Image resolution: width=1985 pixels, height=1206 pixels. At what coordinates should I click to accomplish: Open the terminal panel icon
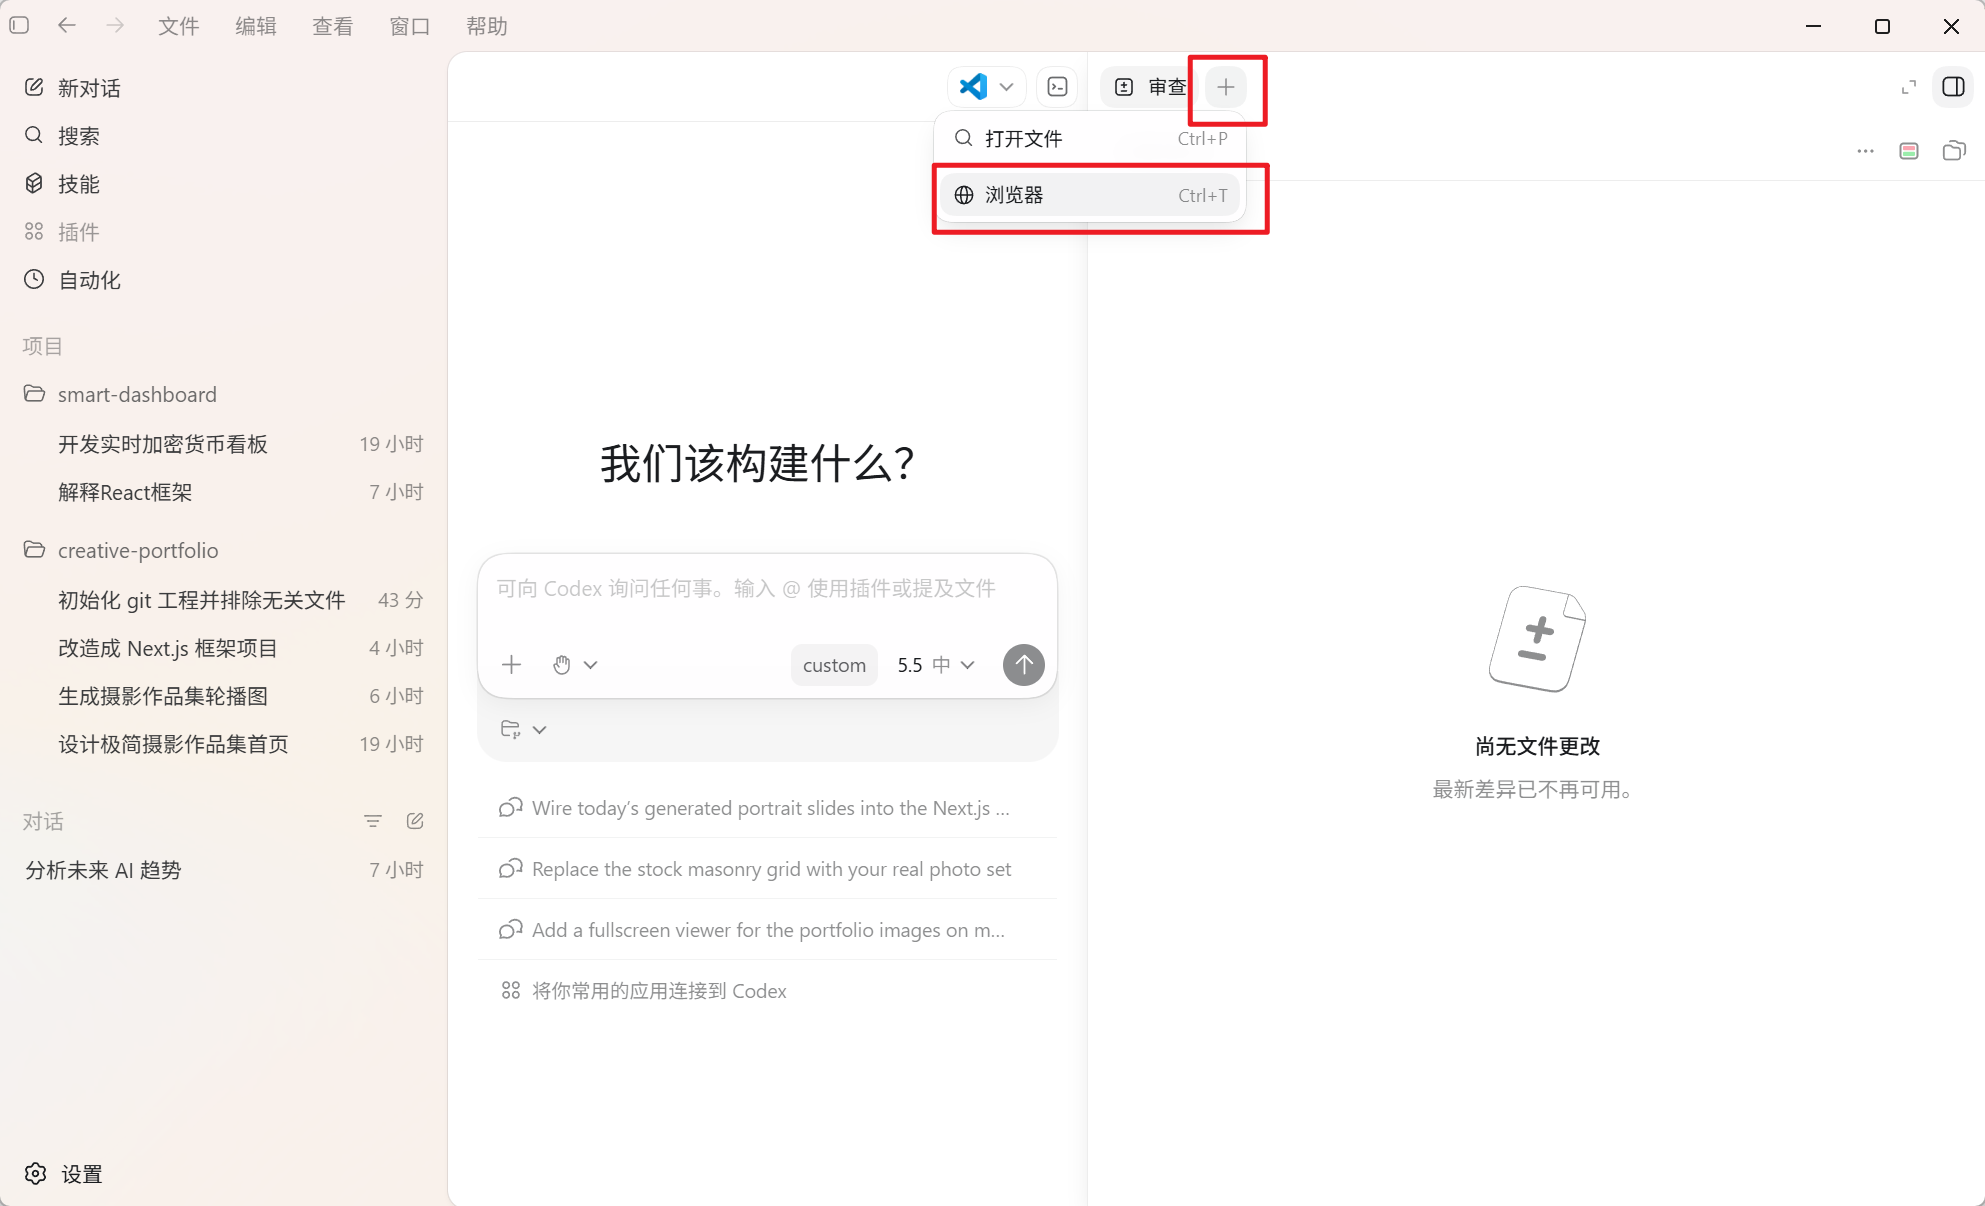[1058, 87]
